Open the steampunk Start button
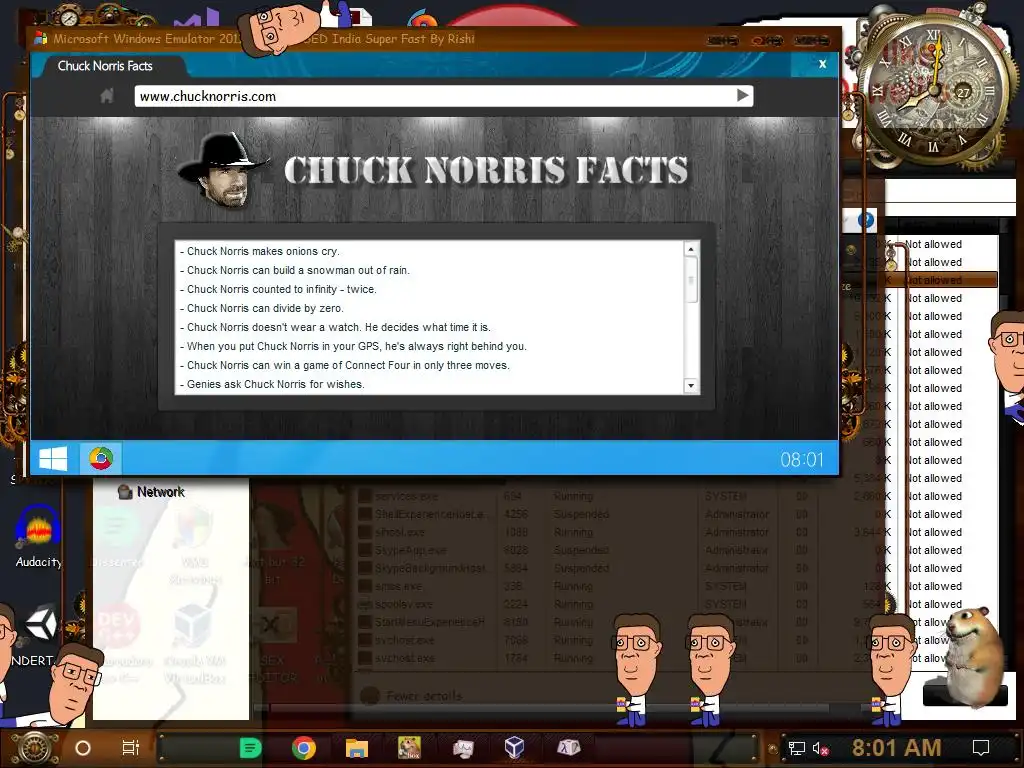1024x768 pixels. coord(33,748)
